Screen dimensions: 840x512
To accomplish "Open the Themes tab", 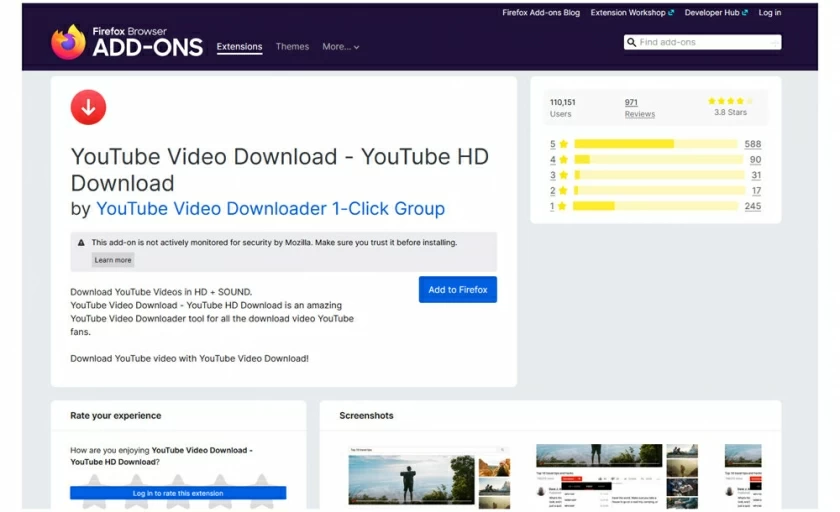I will [x=292, y=47].
